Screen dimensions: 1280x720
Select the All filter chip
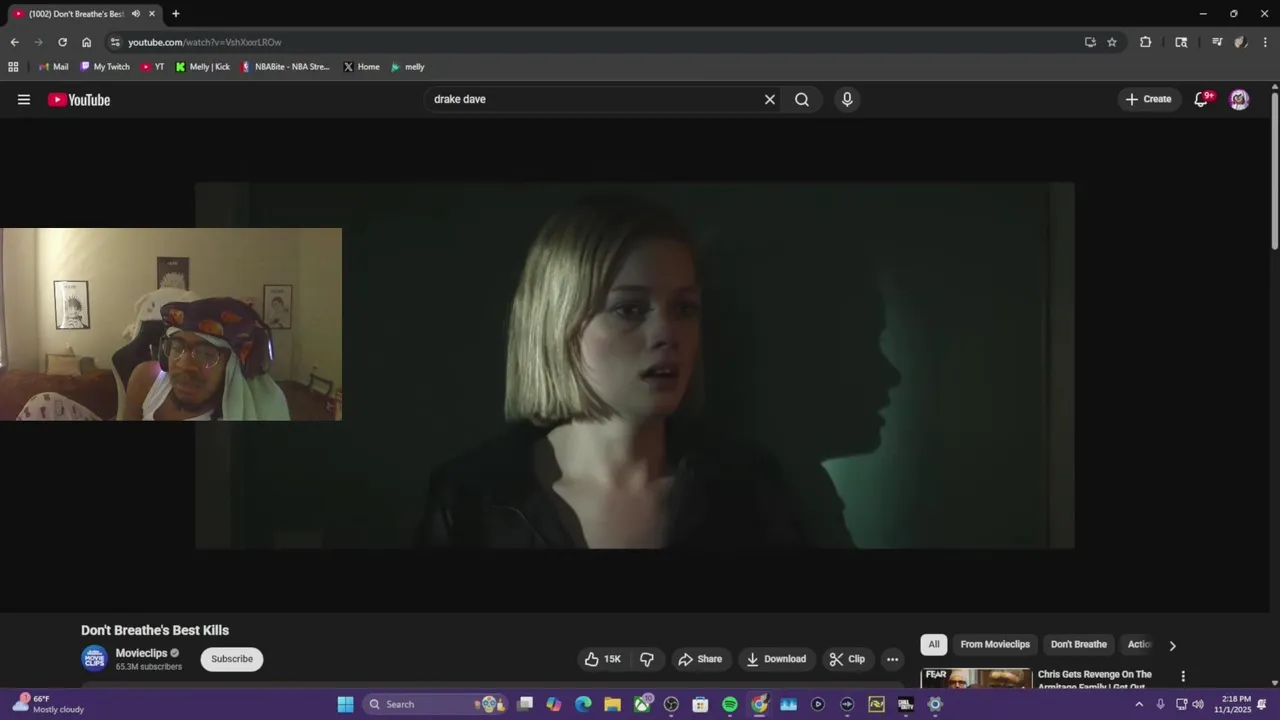point(934,645)
